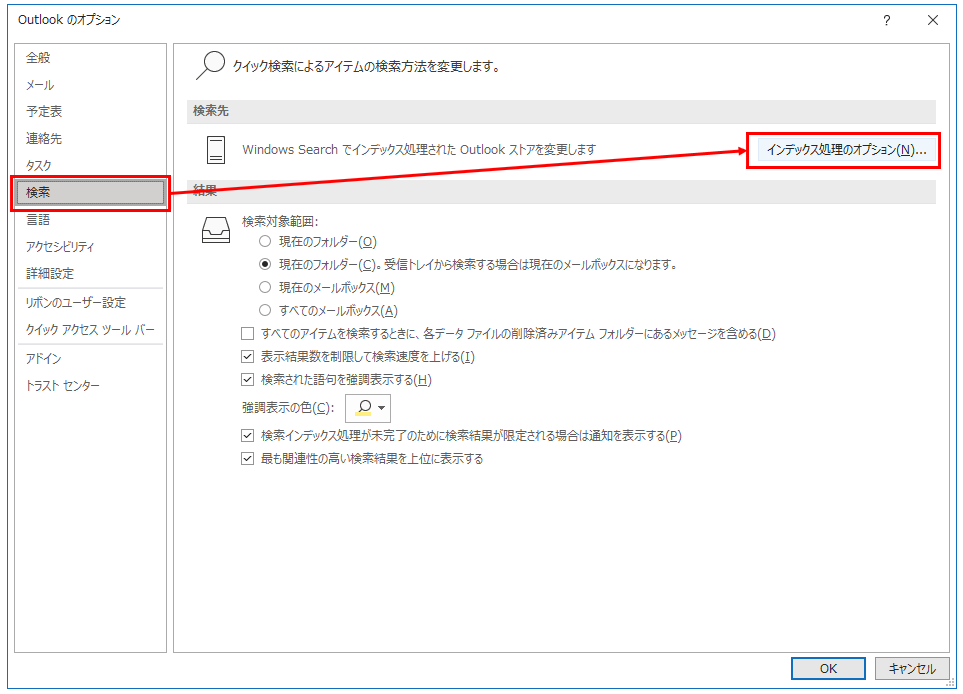Switch to 詳細設定 options category
The image size is (963, 694).
pyautogui.click(x=90, y=273)
